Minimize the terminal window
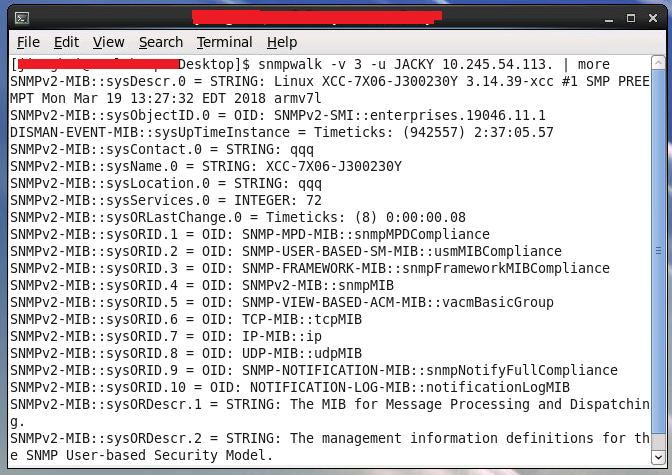Screen dimensions: 672x475 609,18
